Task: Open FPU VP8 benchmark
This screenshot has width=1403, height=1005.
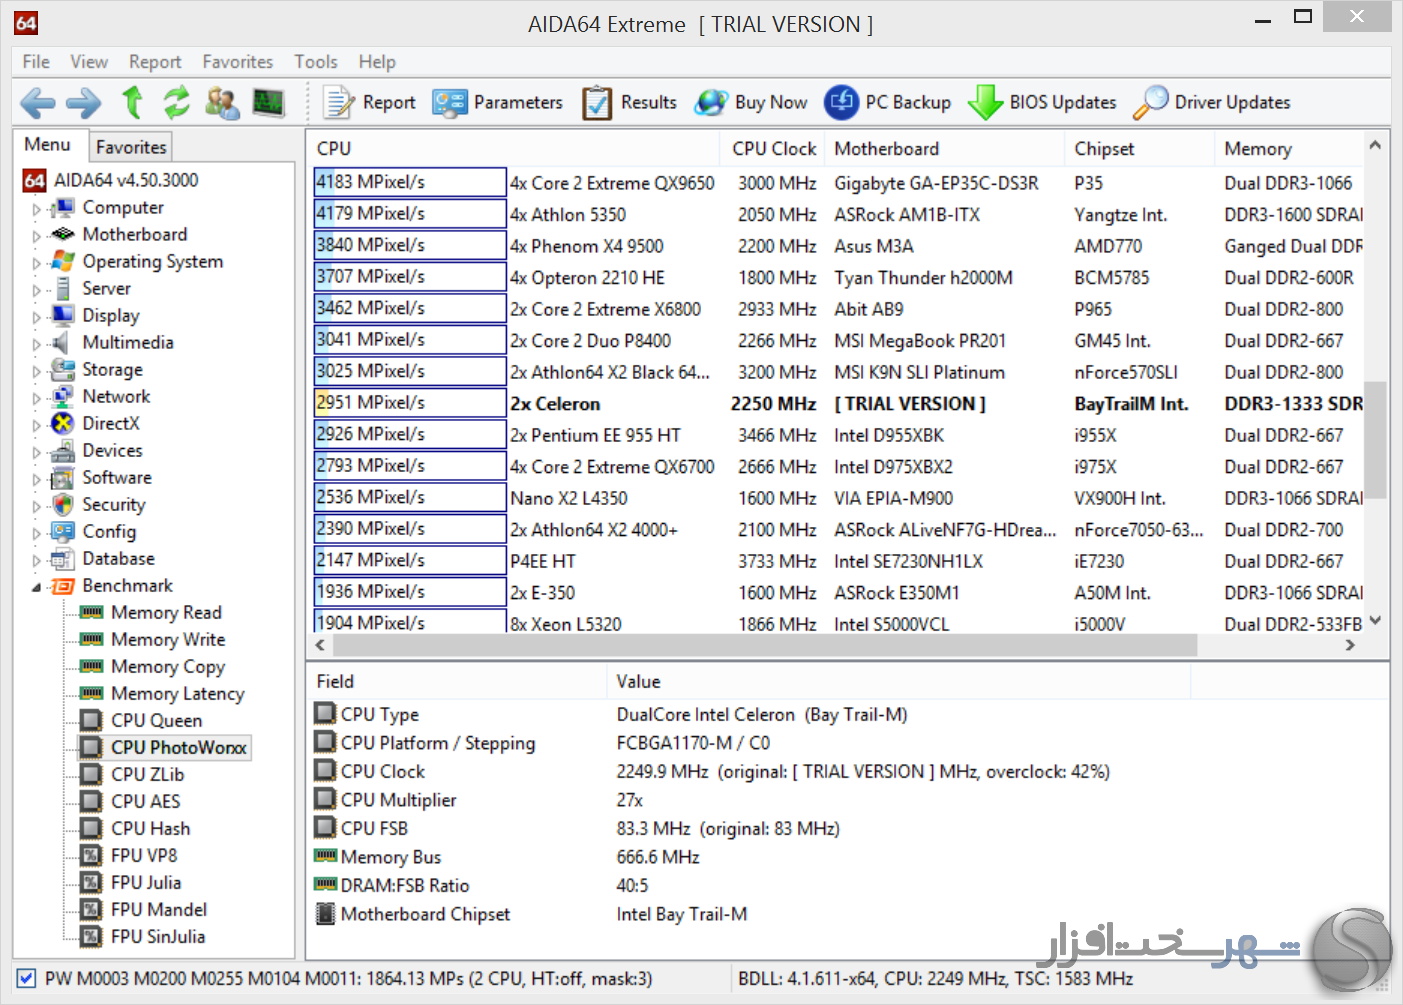Action: click(129, 856)
